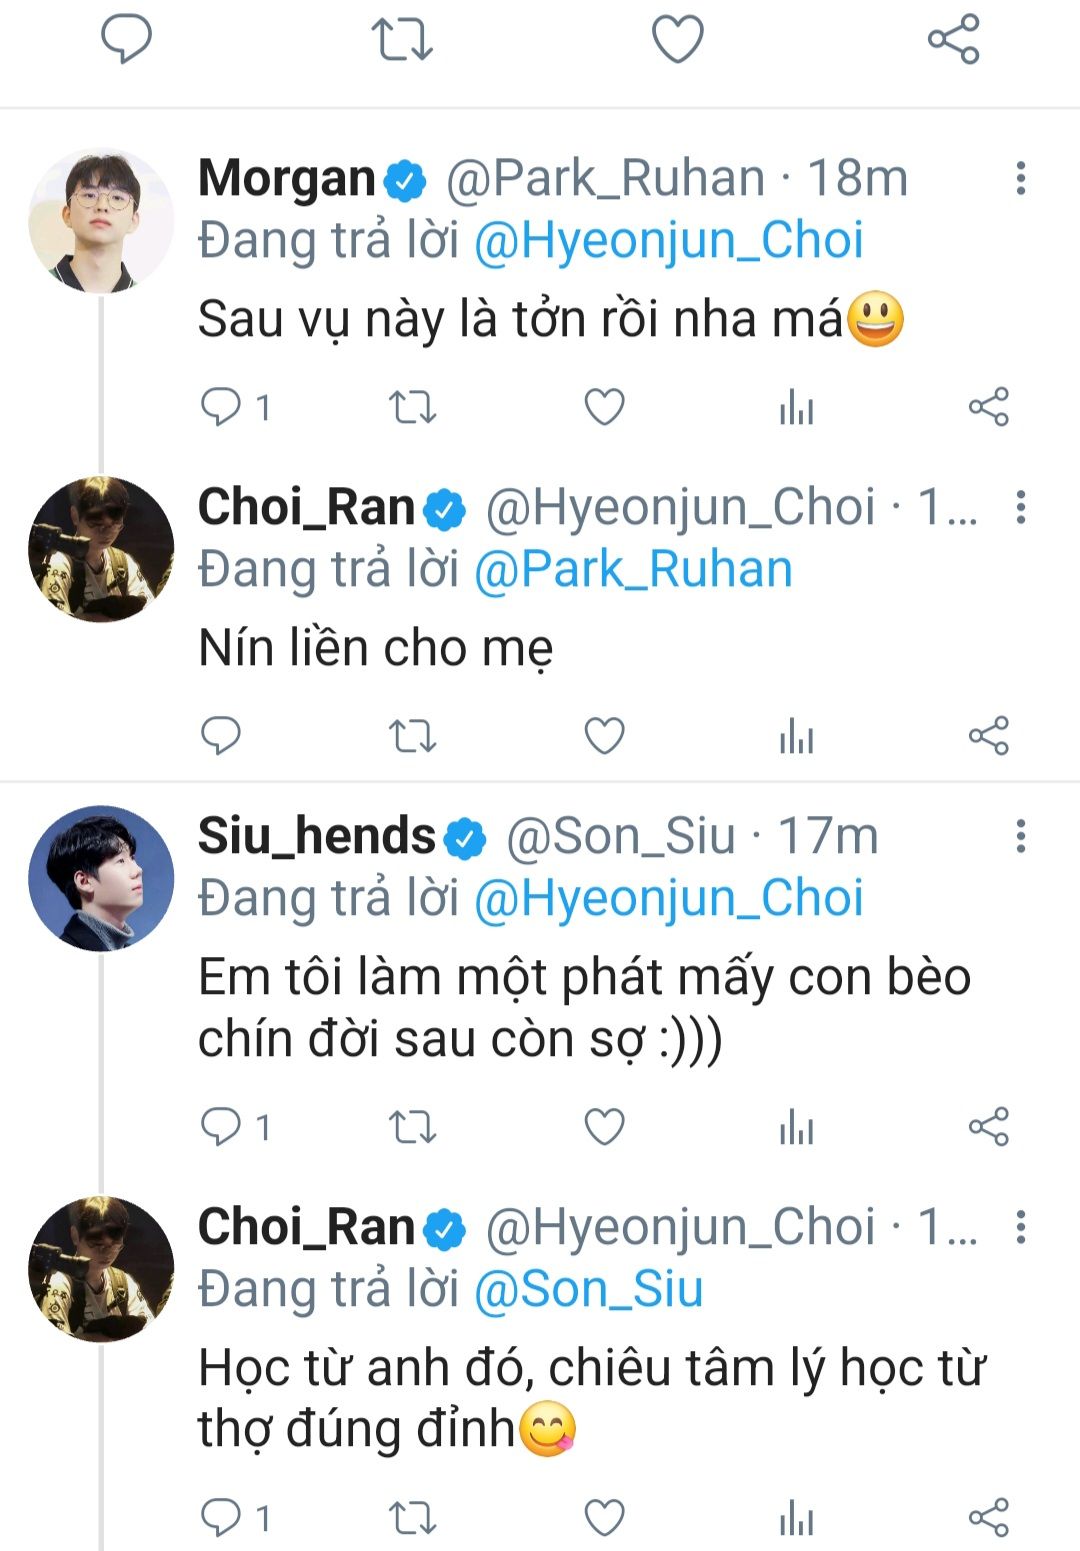Viewport: 1080px width, 1551px height.
Task: Reply to Morgan's tweet
Action: (x=221, y=407)
